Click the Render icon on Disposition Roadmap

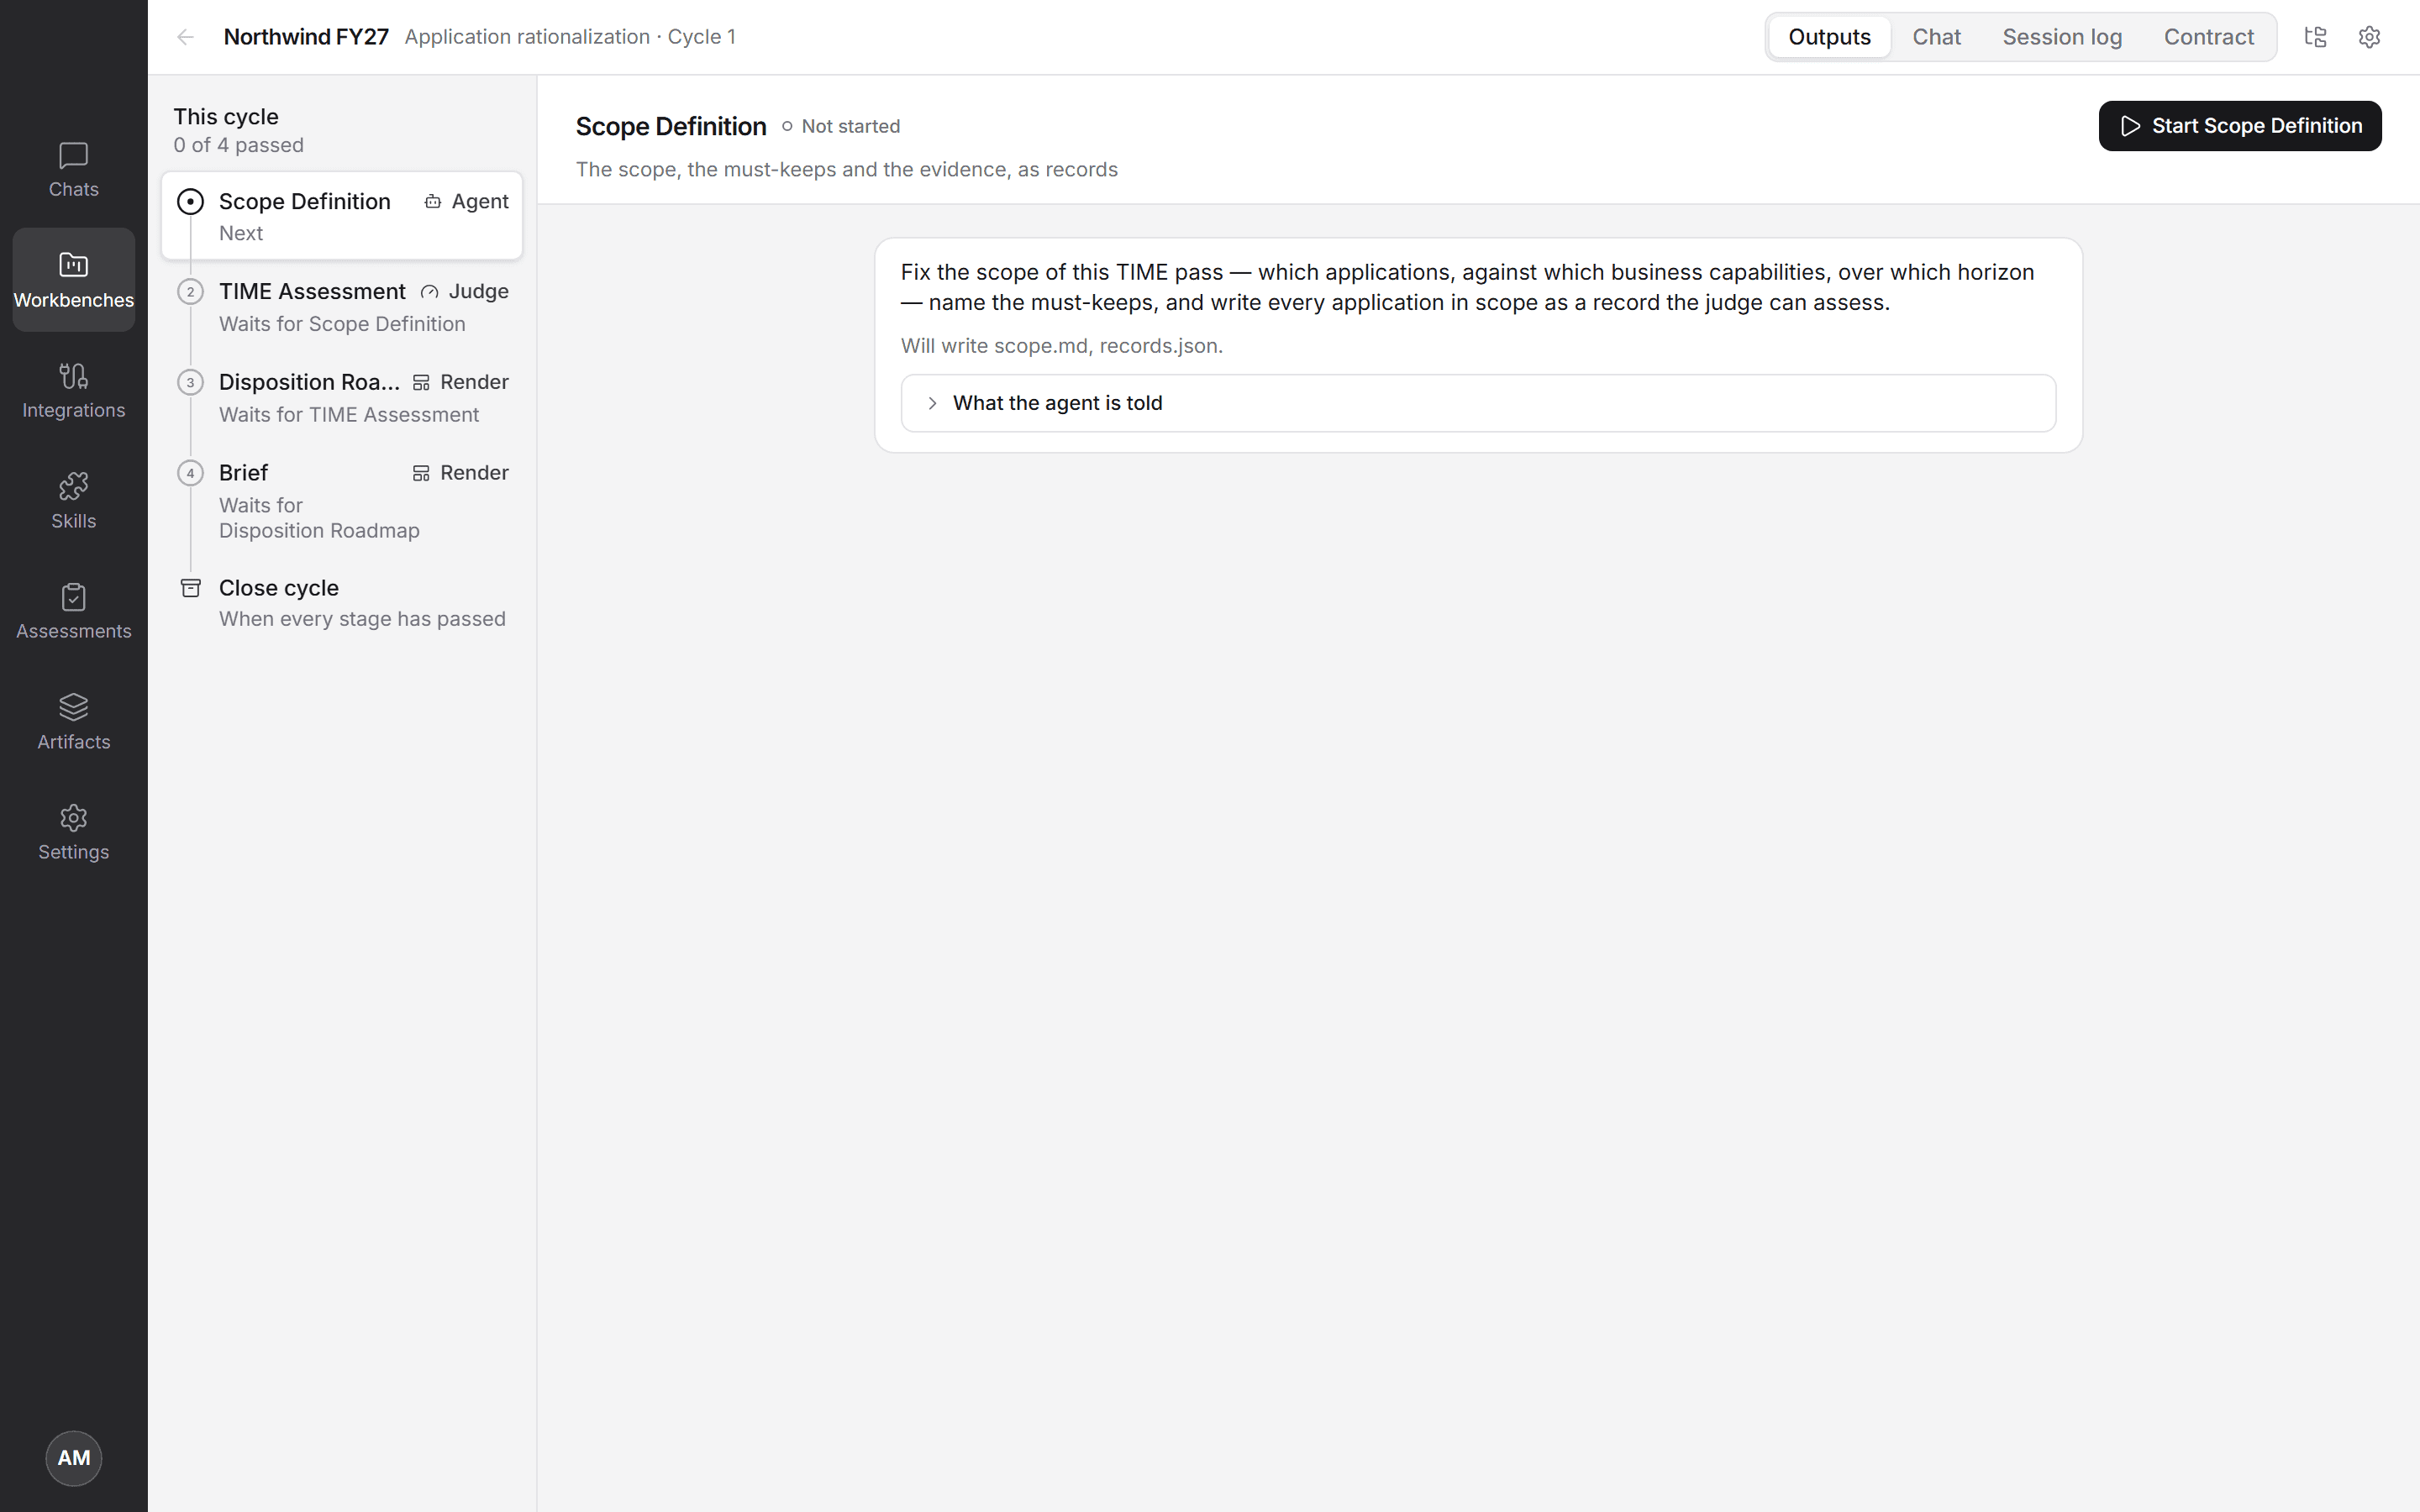click(x=421, y=383)
